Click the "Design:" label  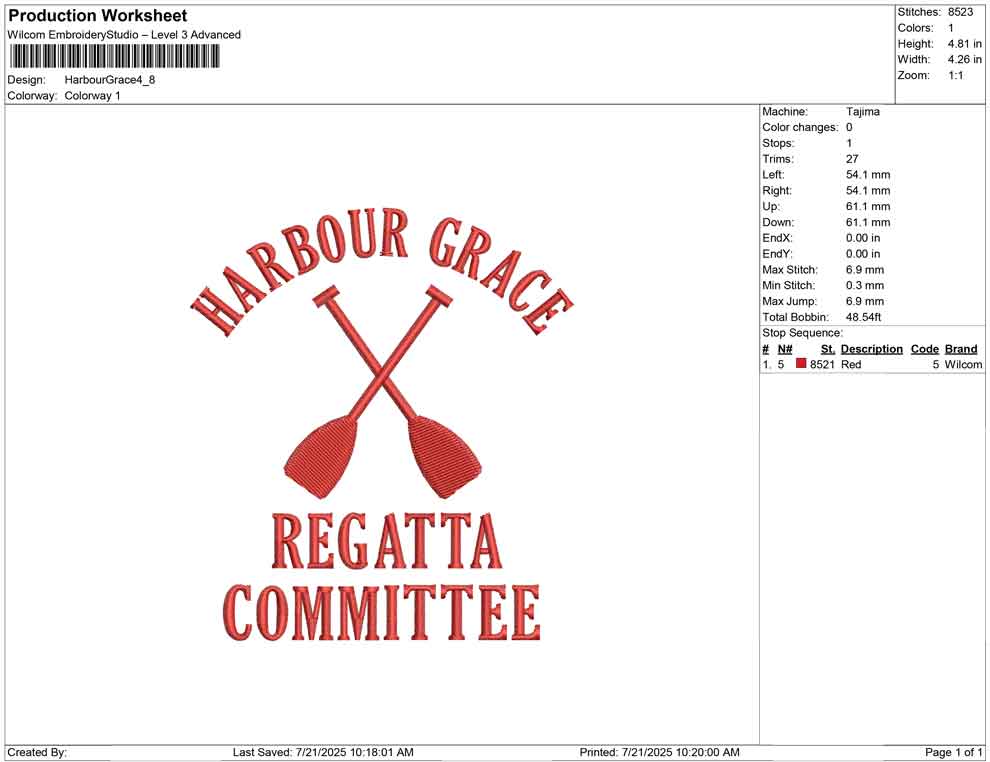pyautogui.click(x=27, y=80)
